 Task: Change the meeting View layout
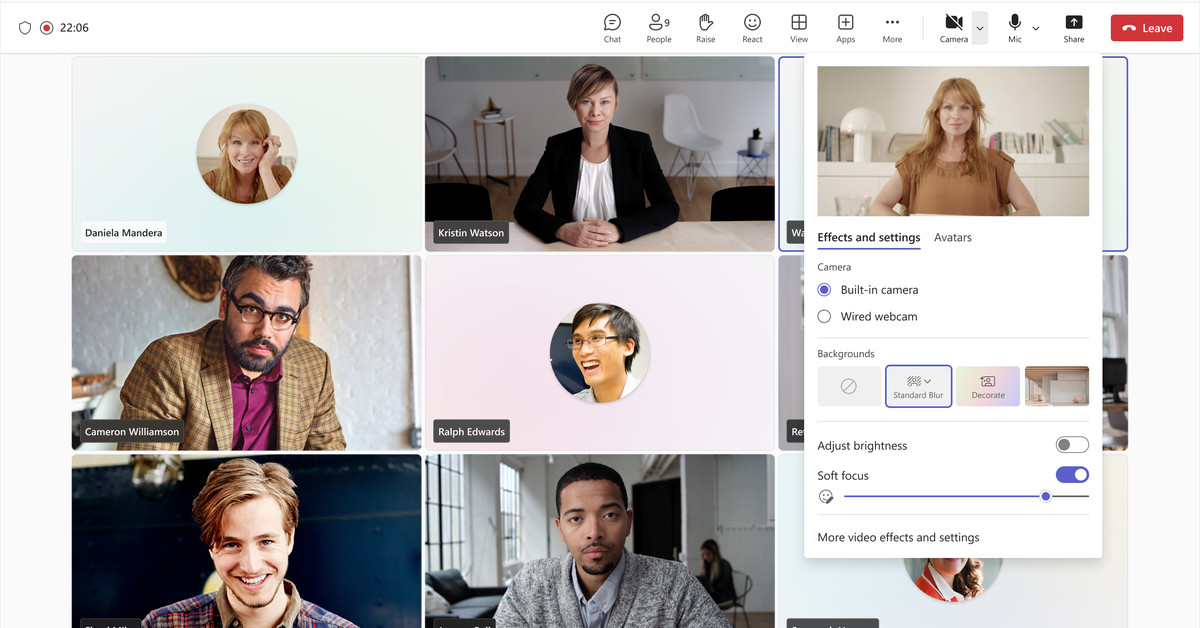click(x=798, y=27)
